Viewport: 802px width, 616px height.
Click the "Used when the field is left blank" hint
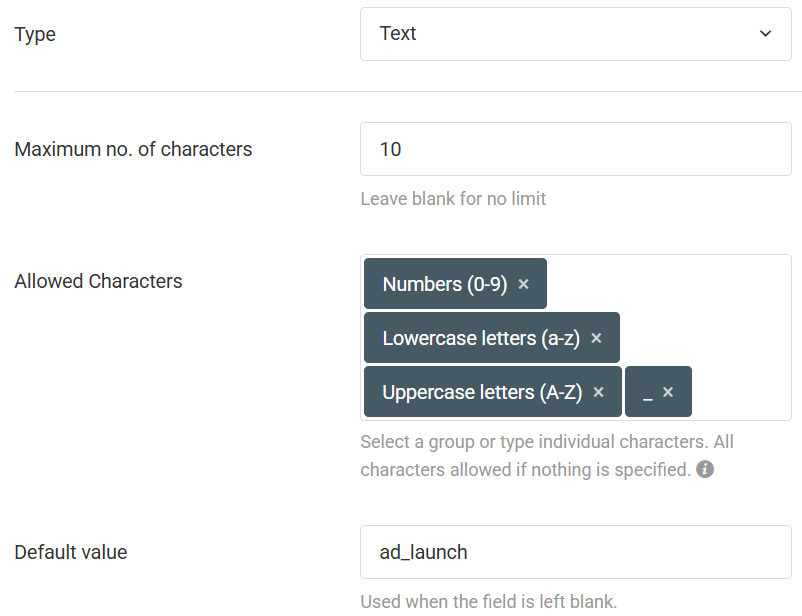[488, 602]
